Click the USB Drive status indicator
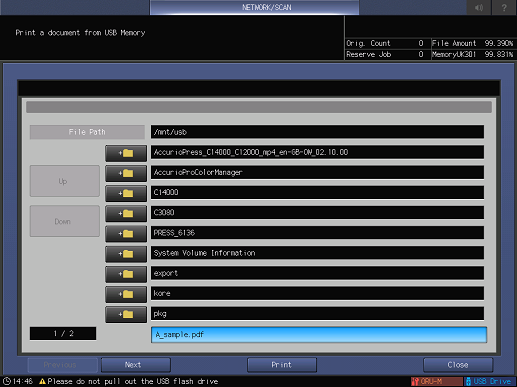 tap(490, 381)
